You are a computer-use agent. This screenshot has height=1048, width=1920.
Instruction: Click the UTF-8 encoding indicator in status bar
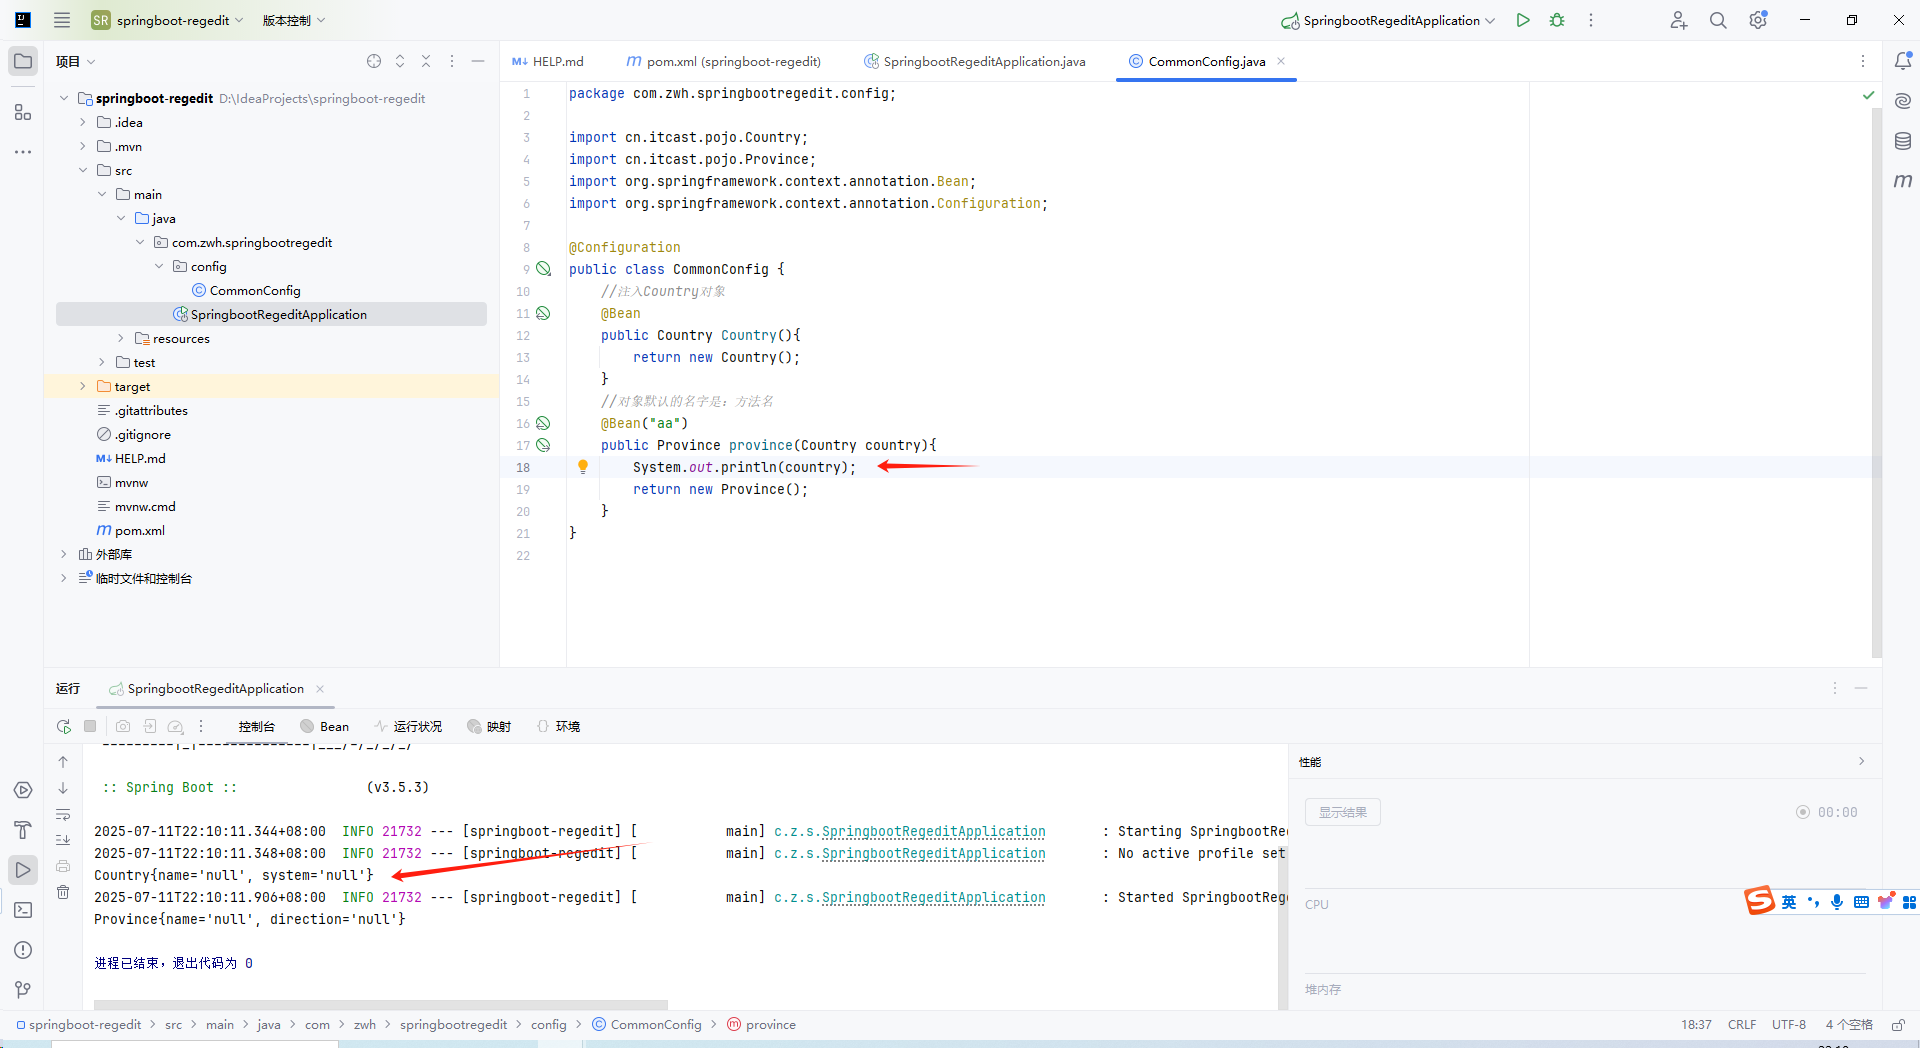pyautogui.click(x=1789, y=1024)
